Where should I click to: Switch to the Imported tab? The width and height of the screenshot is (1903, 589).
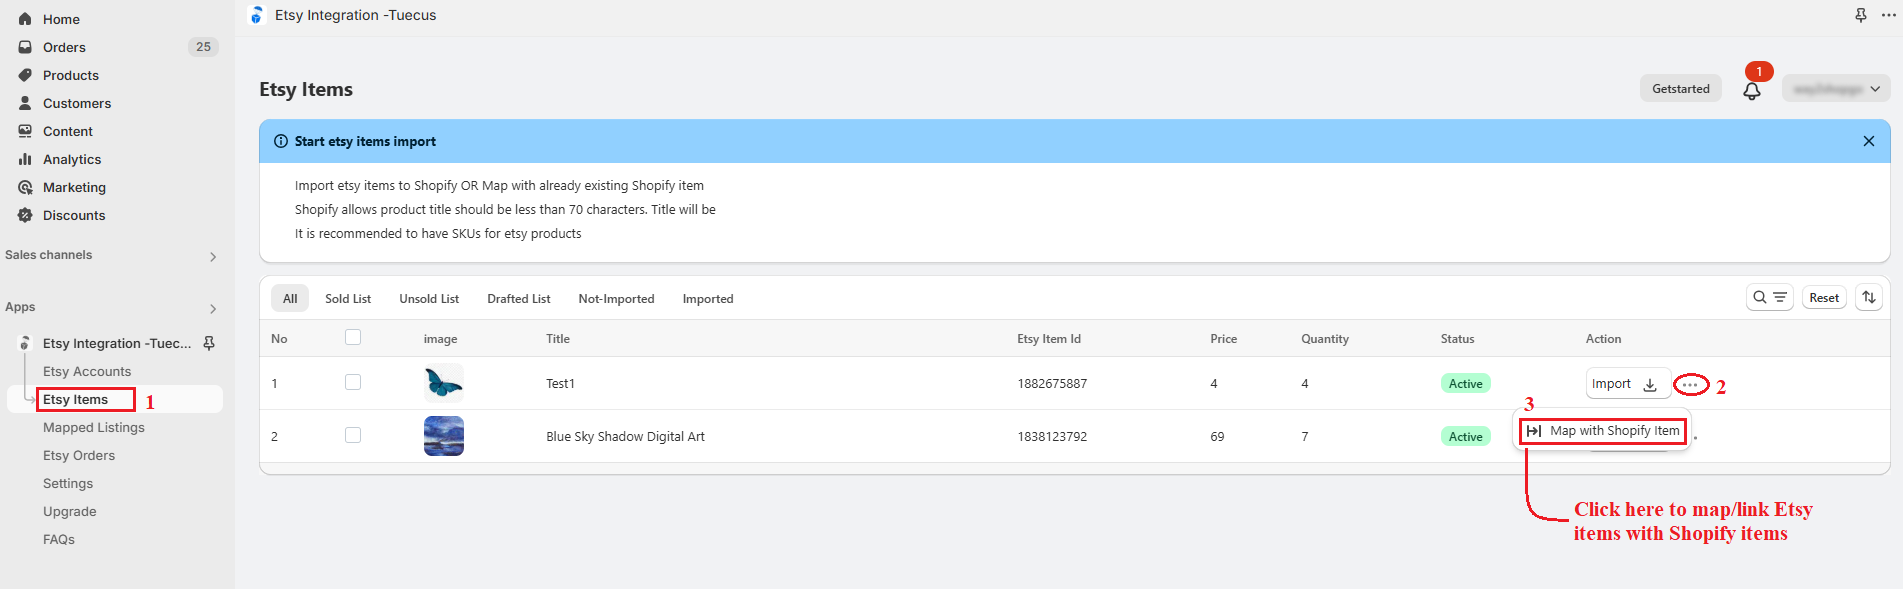point(708,298)
